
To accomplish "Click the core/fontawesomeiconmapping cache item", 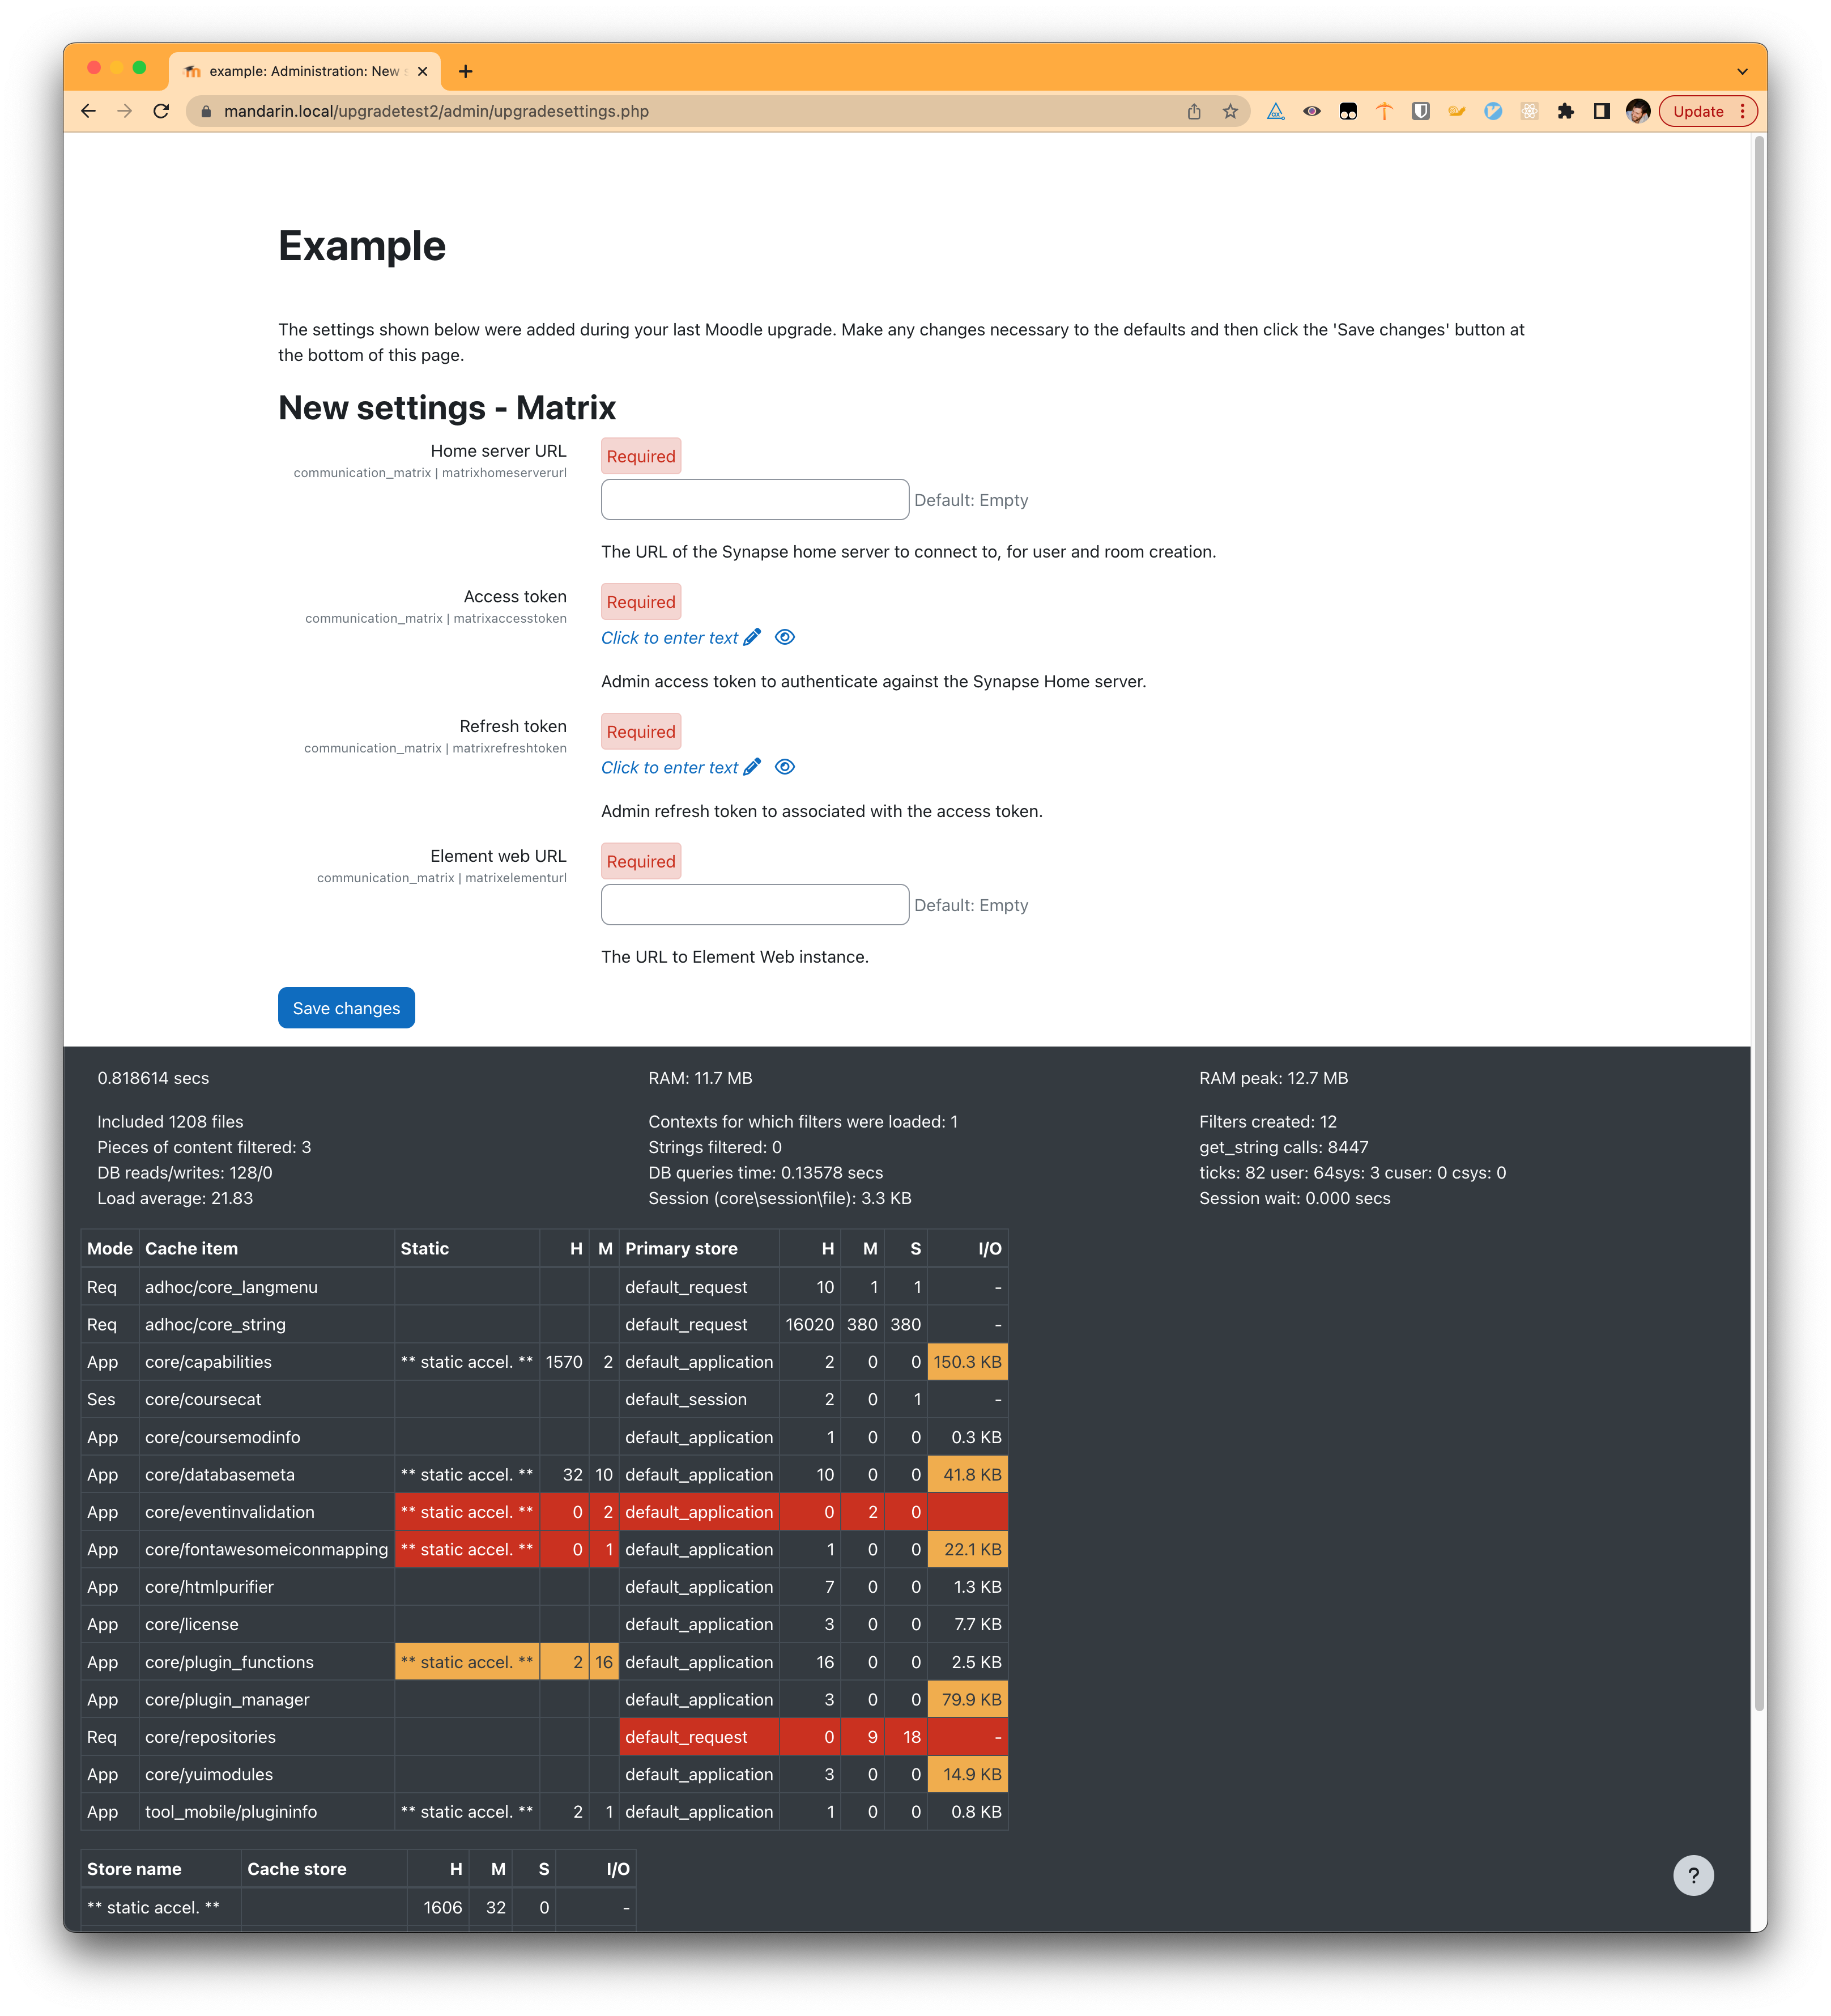I will (x=266, y=1549).
